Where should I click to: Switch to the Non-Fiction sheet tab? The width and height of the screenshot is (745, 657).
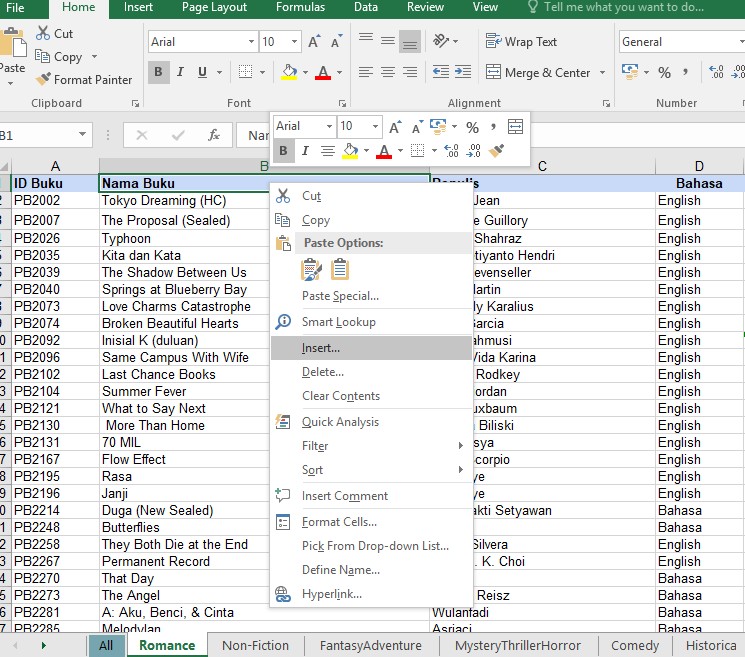point(256,645)
